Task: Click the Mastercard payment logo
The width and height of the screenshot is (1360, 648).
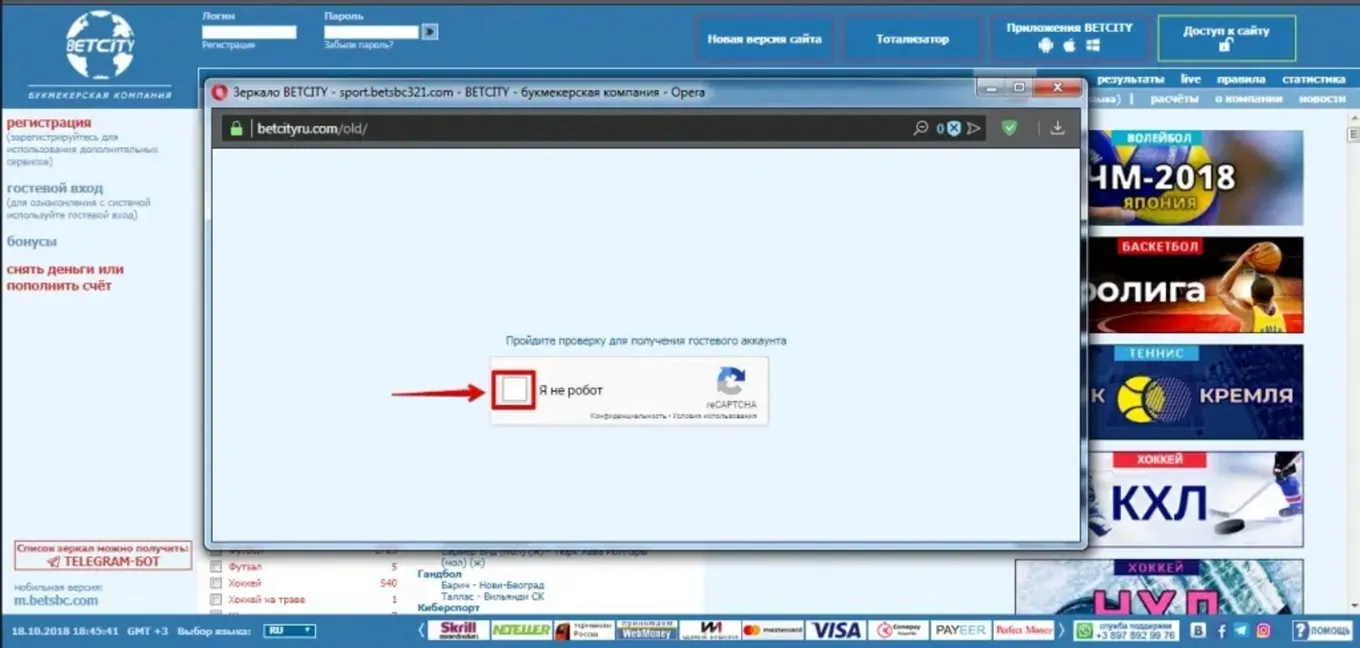Action: 772,630
